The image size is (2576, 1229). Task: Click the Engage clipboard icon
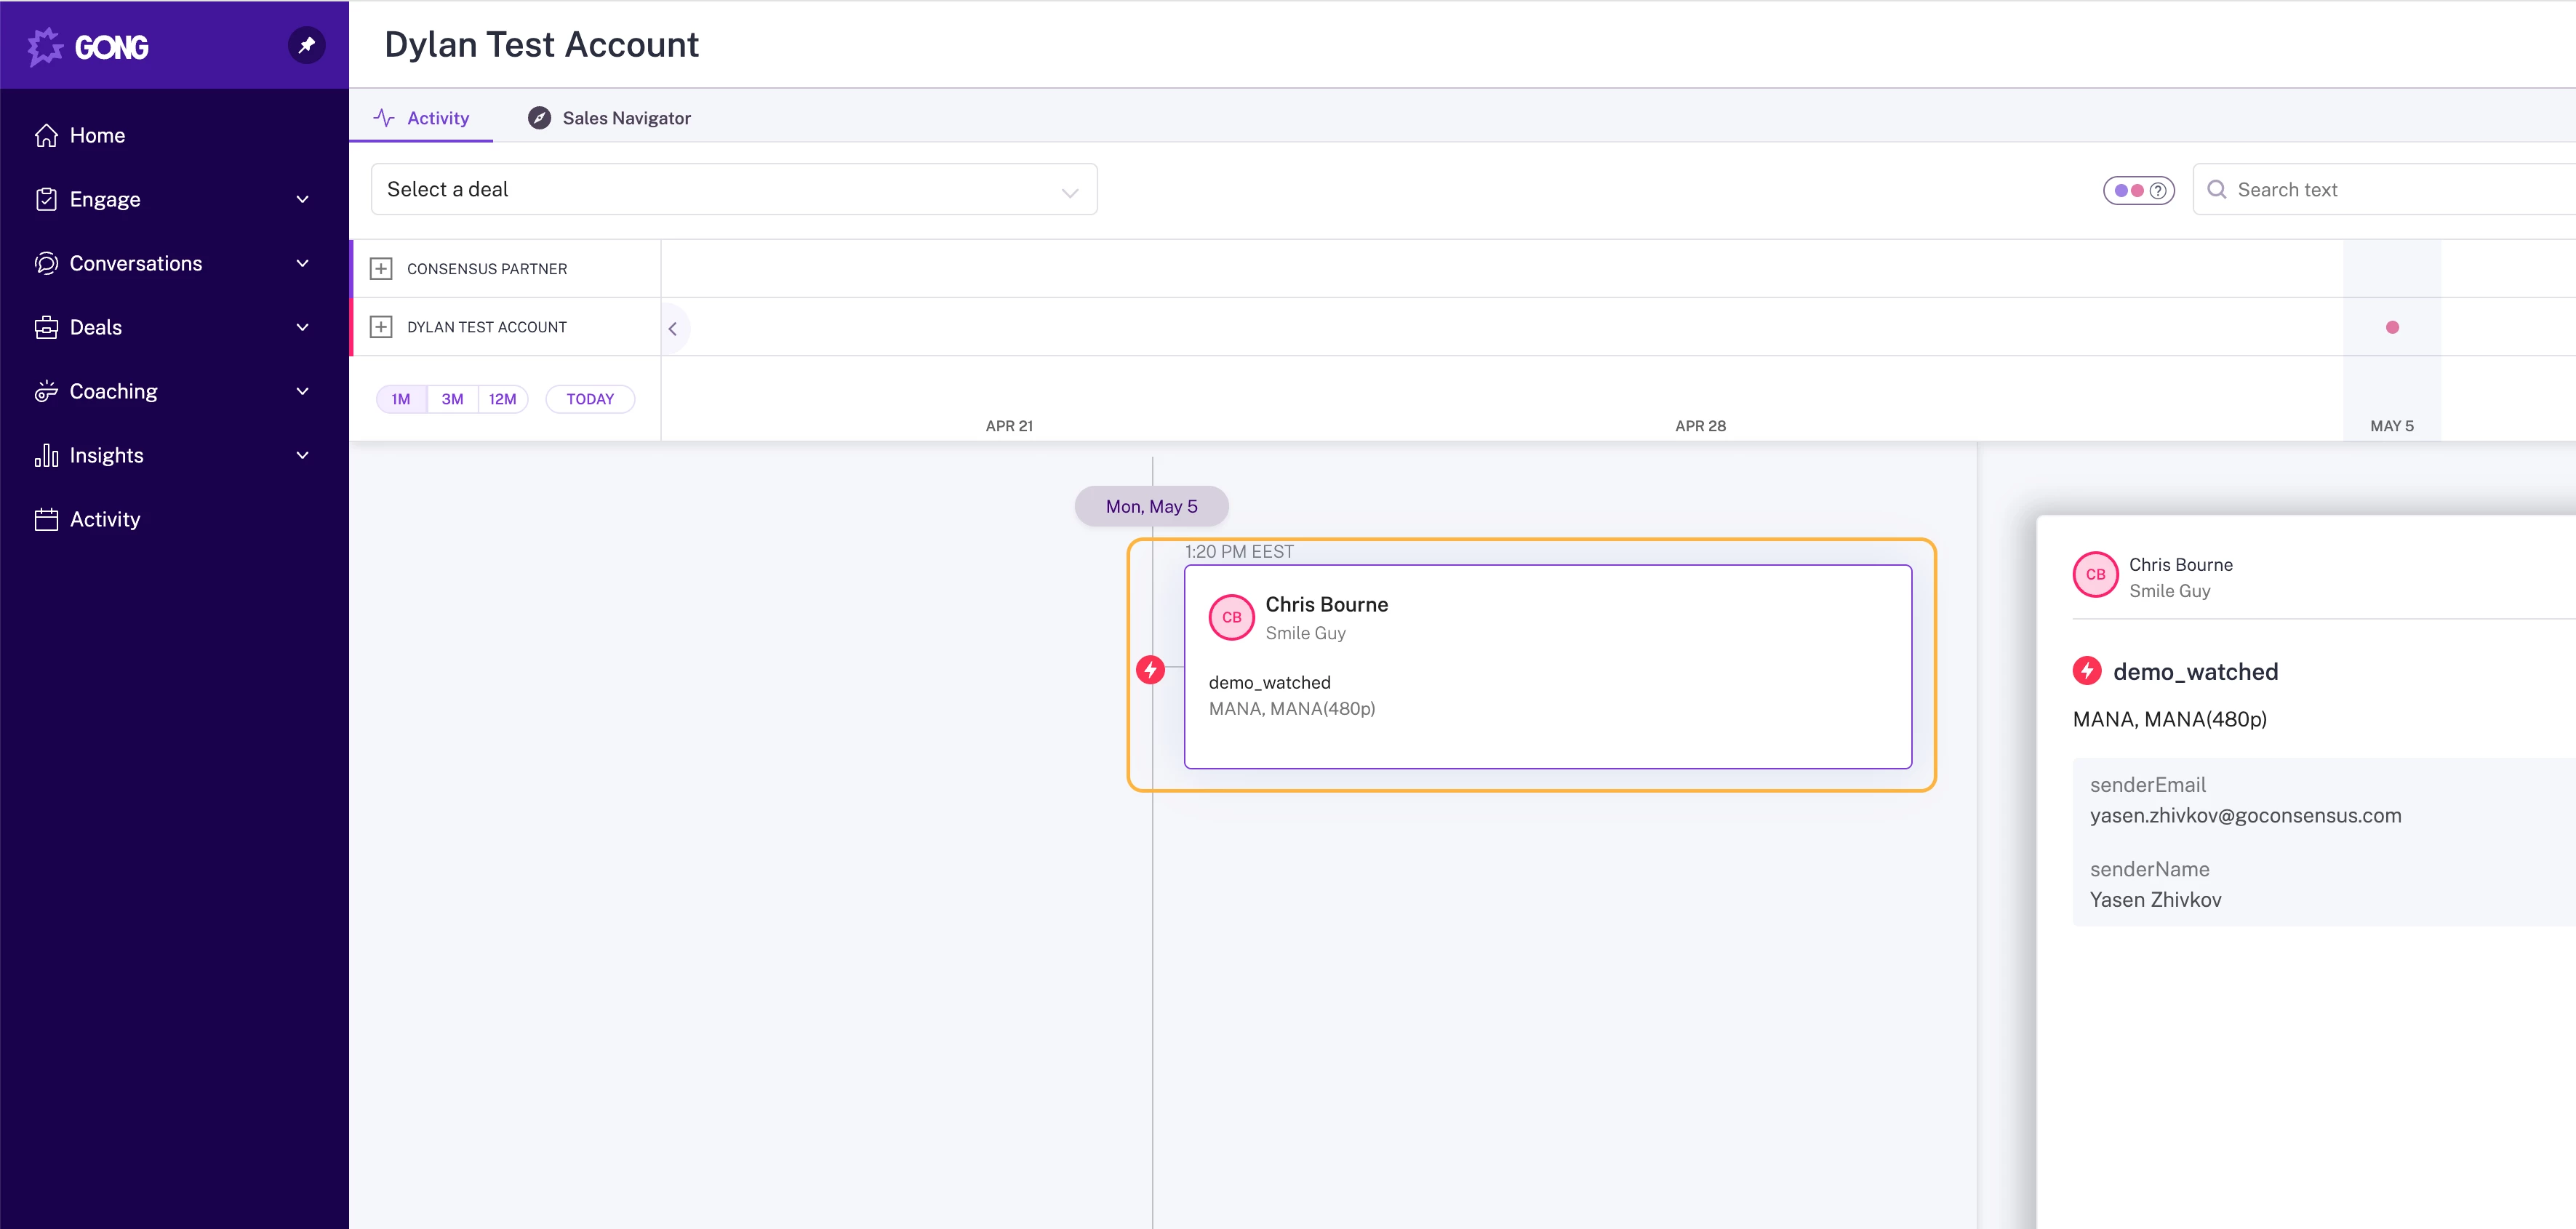click(46, 199)
